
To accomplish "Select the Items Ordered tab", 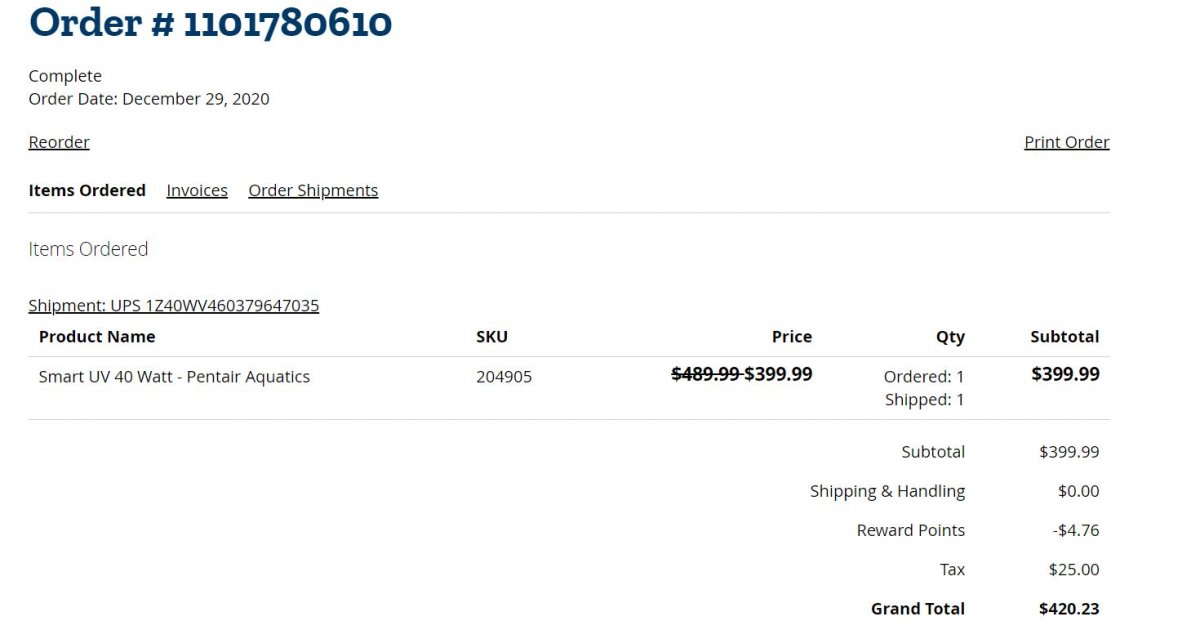I will tap(87, 190).
